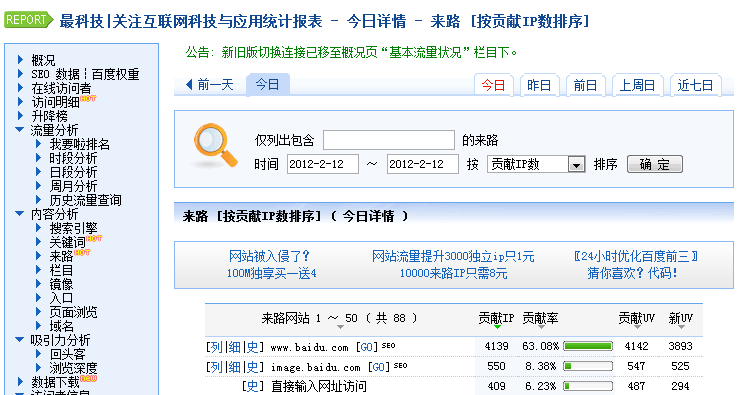Open the 贡献IP数 sort dropdown
Viewport: 745px width, 395px height.
pyautogui.click(x=576, y=164)
